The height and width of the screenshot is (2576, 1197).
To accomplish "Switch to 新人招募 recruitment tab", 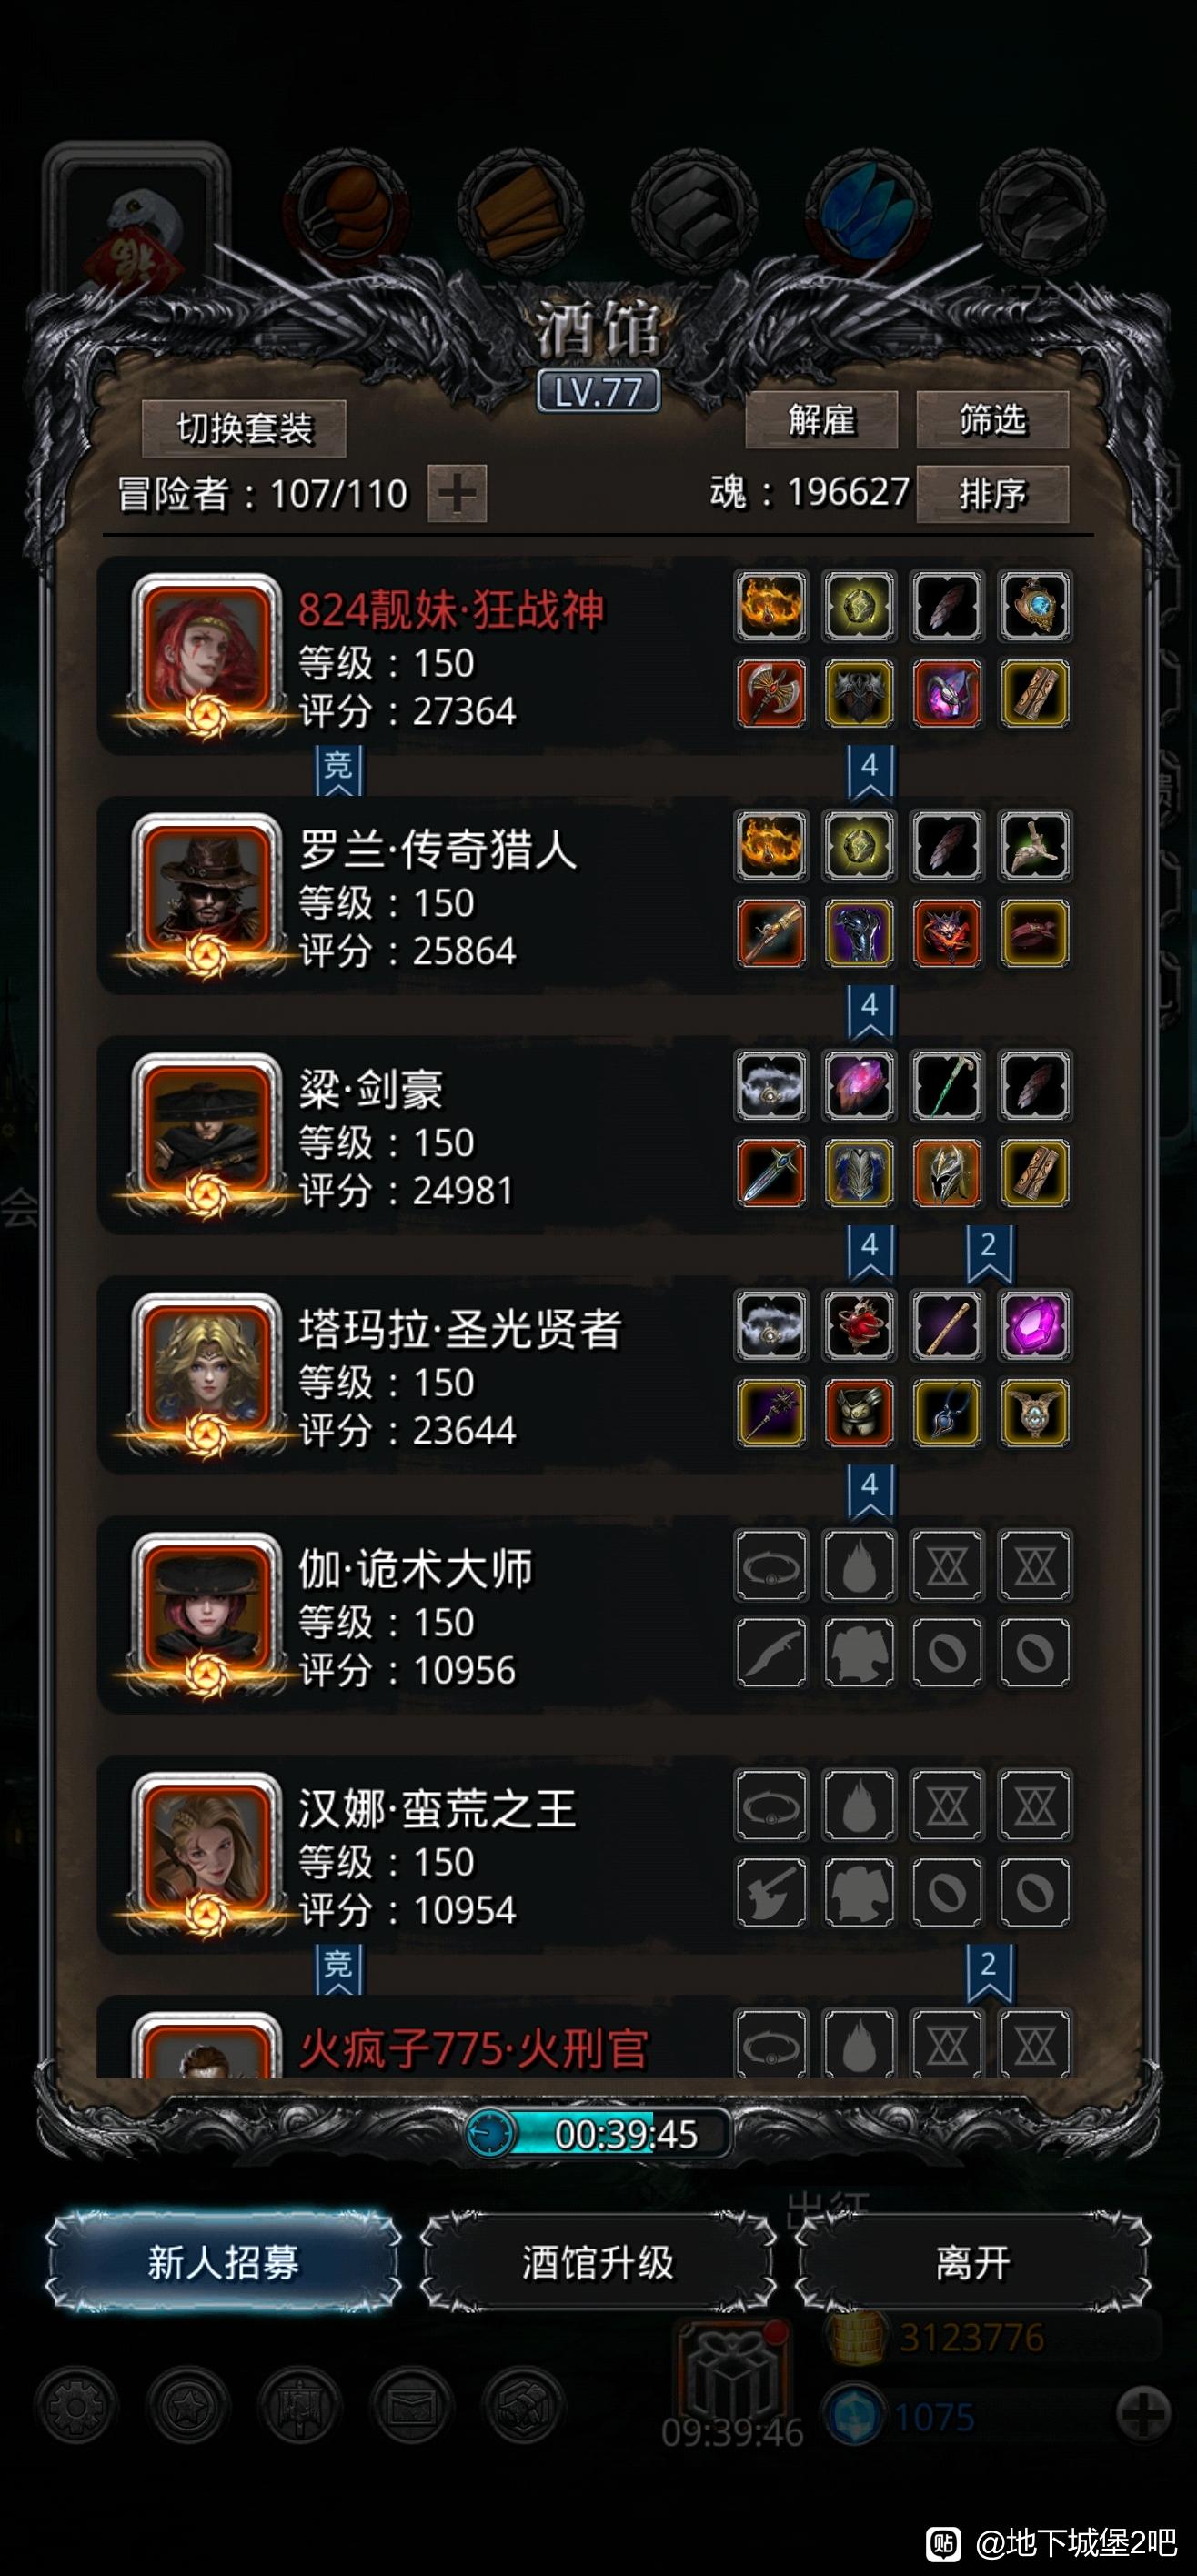I will [223, 2262].
